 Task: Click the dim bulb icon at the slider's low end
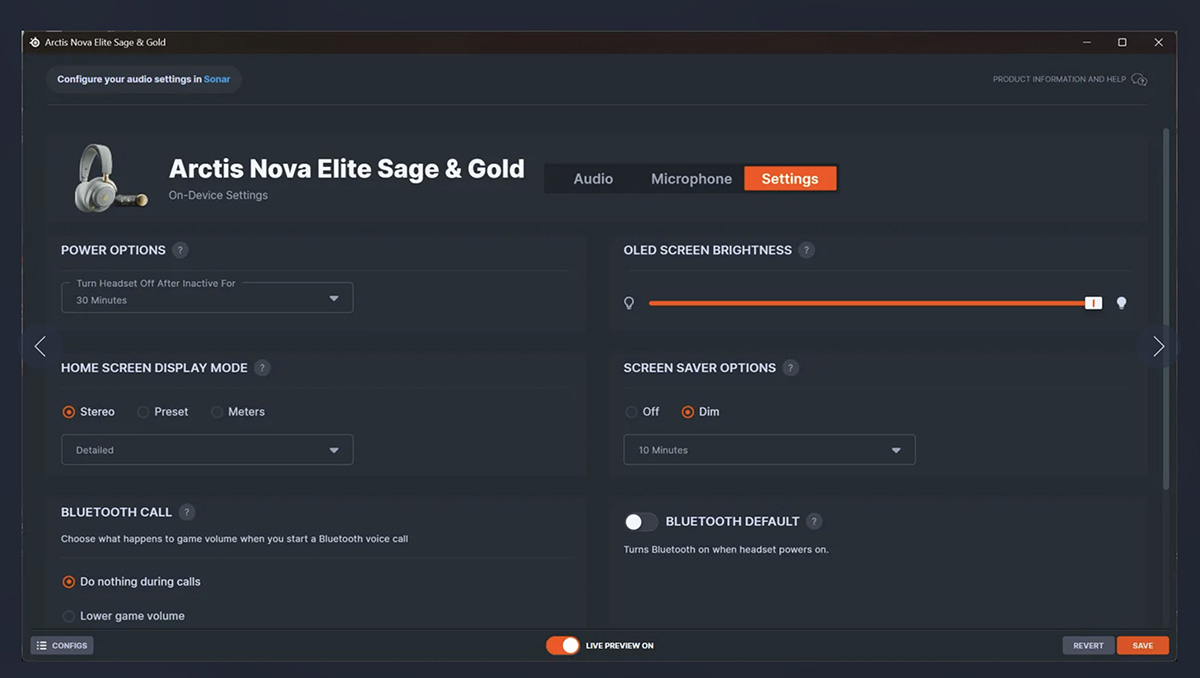click(x=629, y=303)
